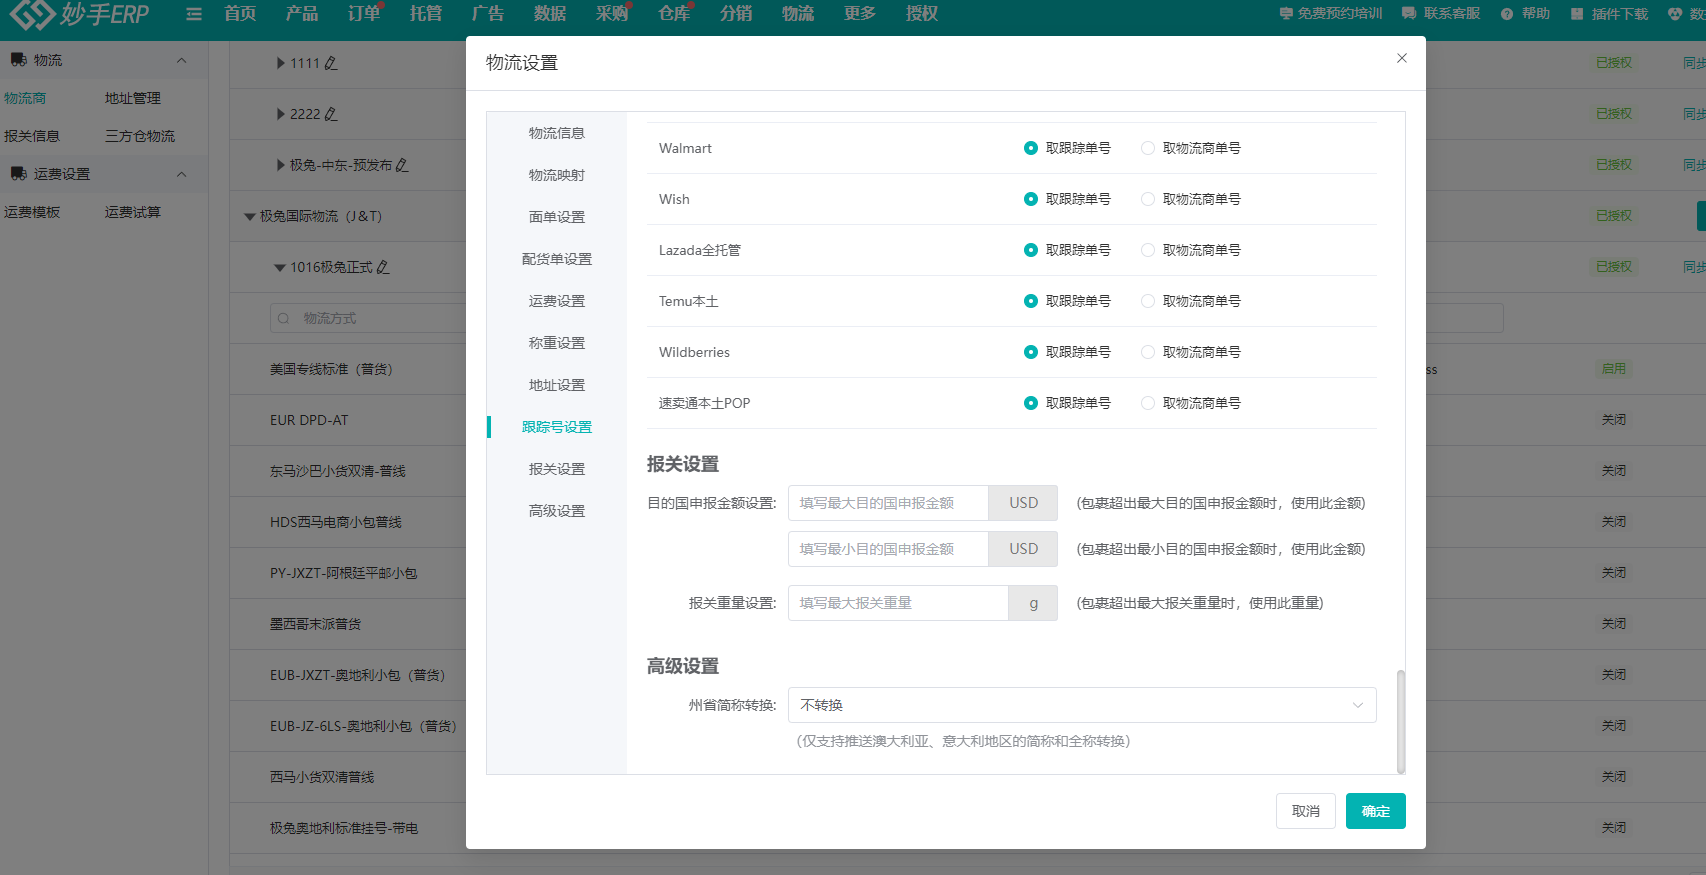Collapse the 1016极兔正式 row
1706x875 pixels.
point(280,267)
